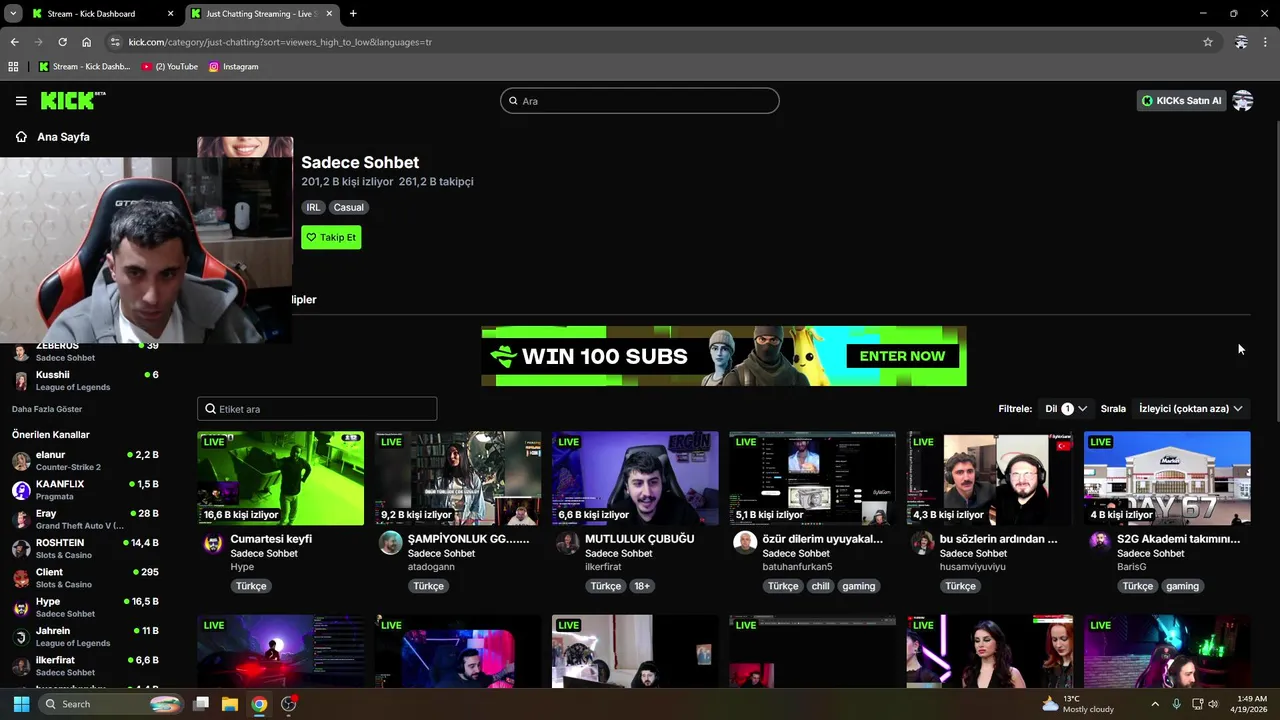Open atadogann channel name link
Image resolution: width=1280 pixels, height=720 pixels.
coord(431,567)
